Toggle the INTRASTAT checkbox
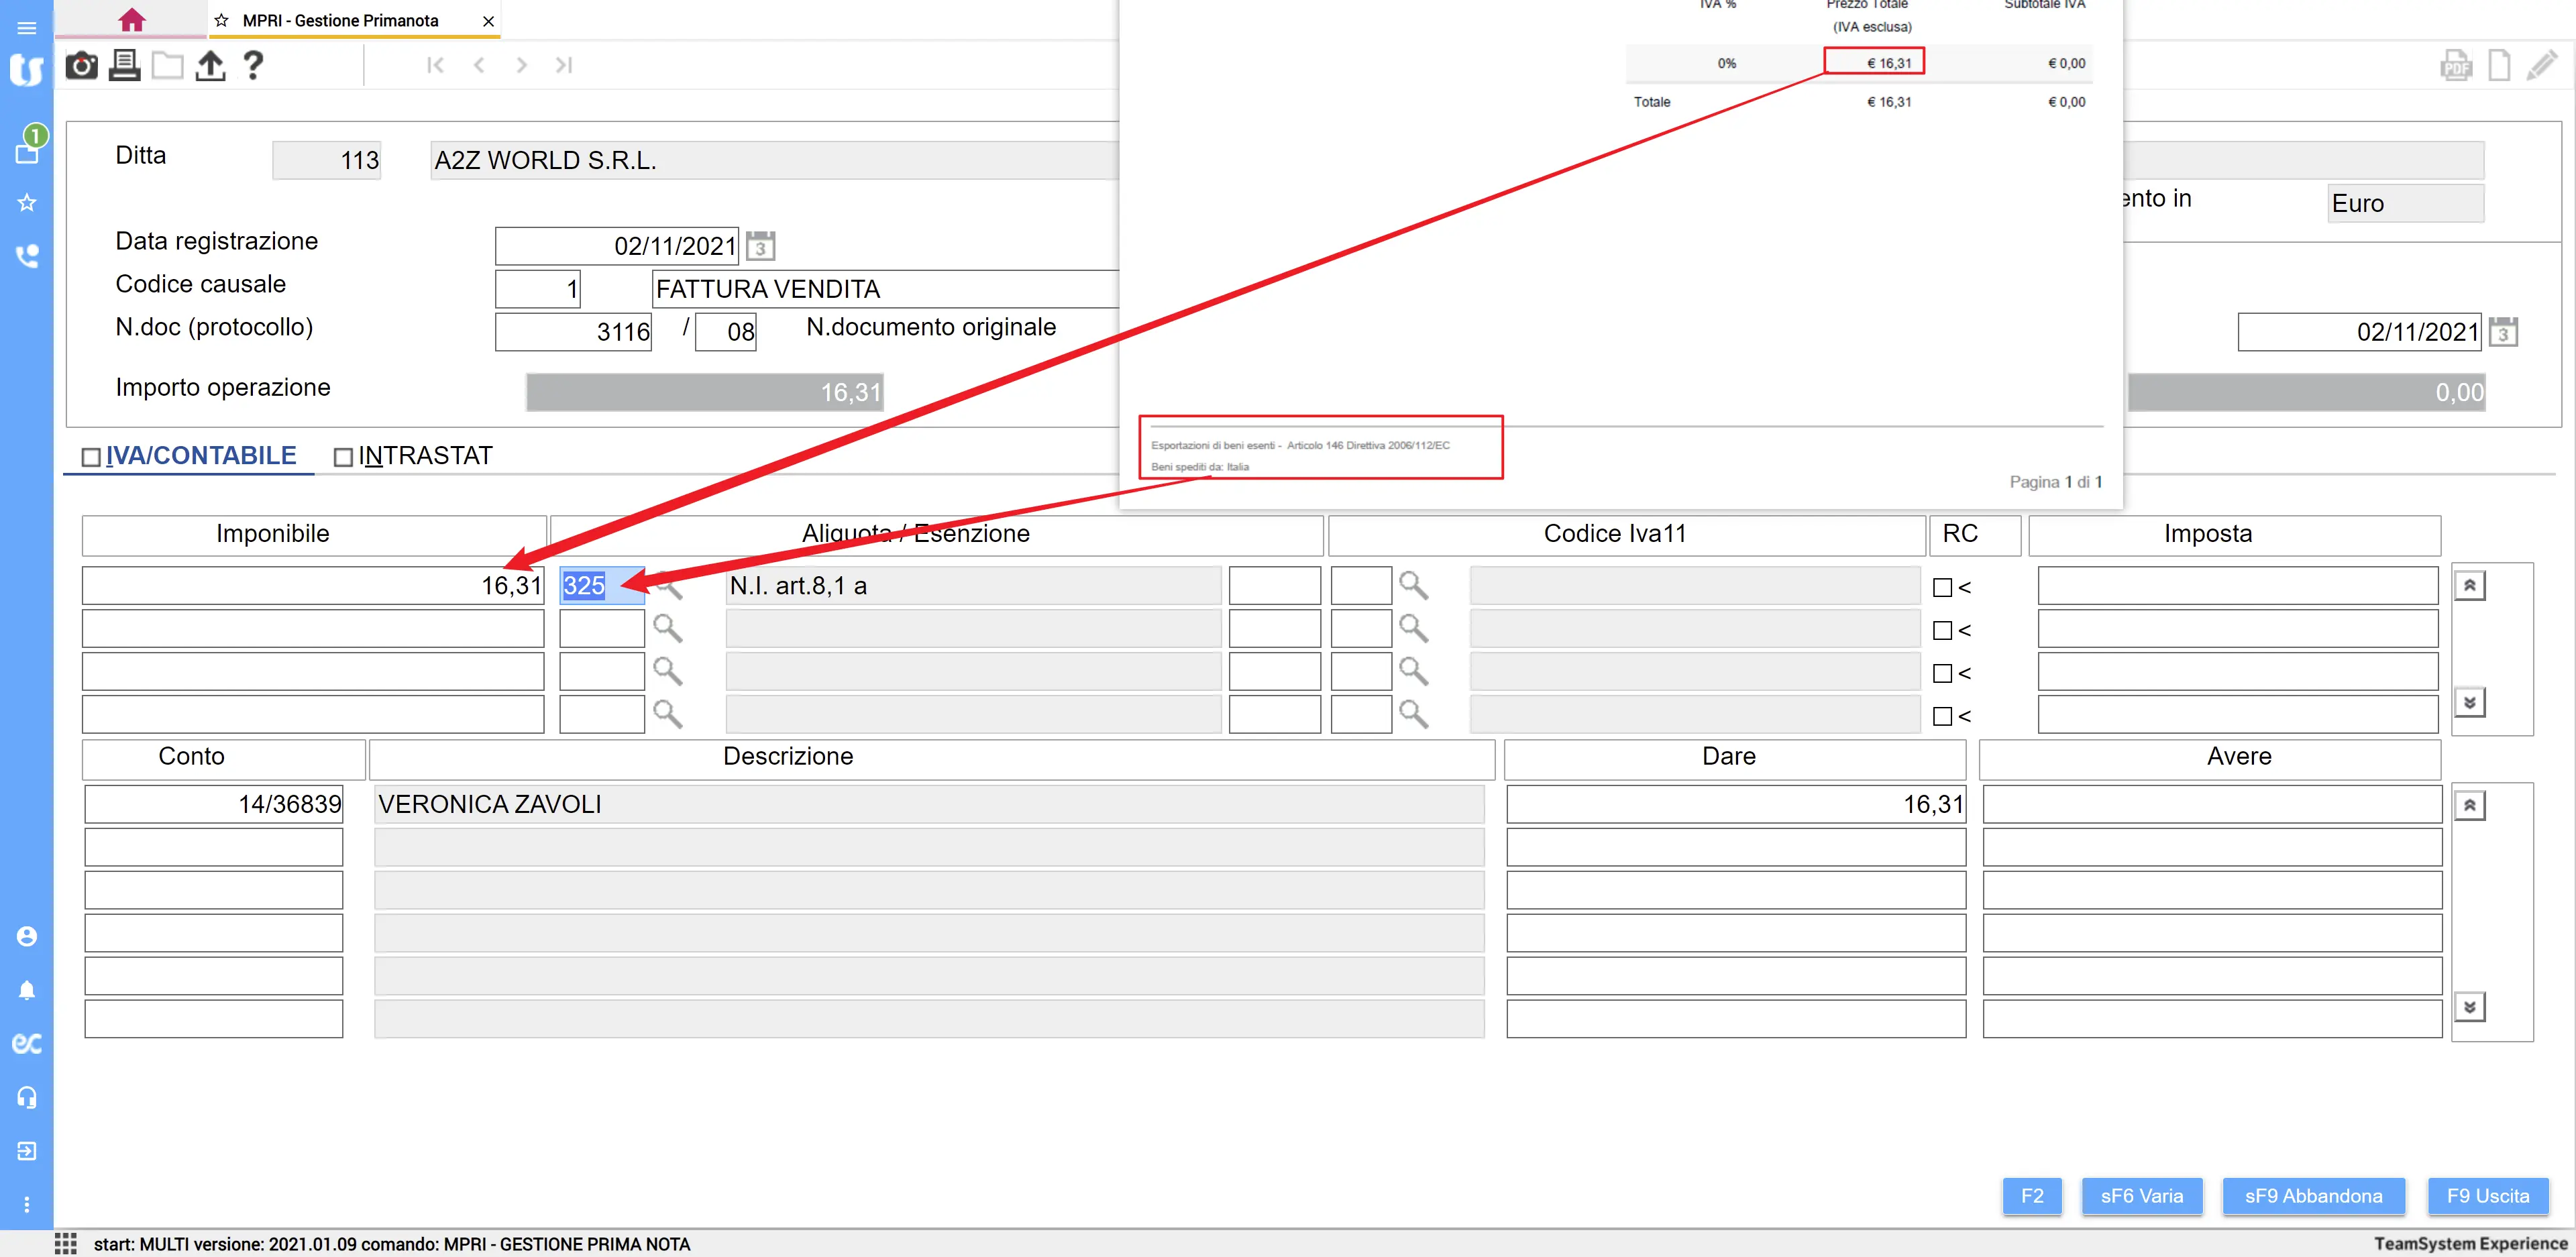 coord(343,457)
